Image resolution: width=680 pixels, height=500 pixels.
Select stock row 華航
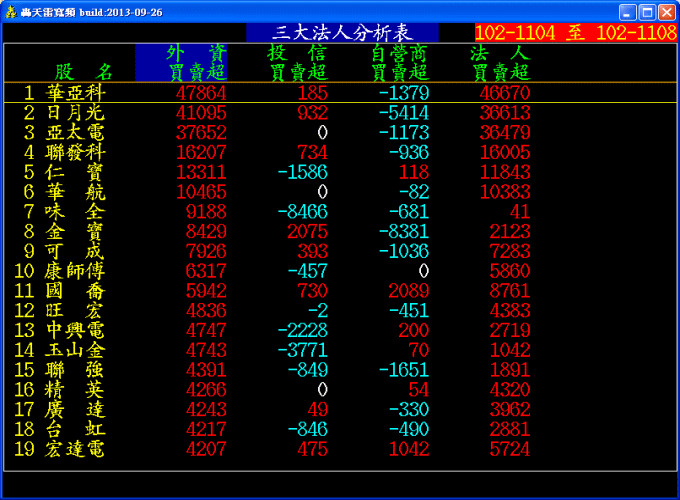(x=340, y=192)
